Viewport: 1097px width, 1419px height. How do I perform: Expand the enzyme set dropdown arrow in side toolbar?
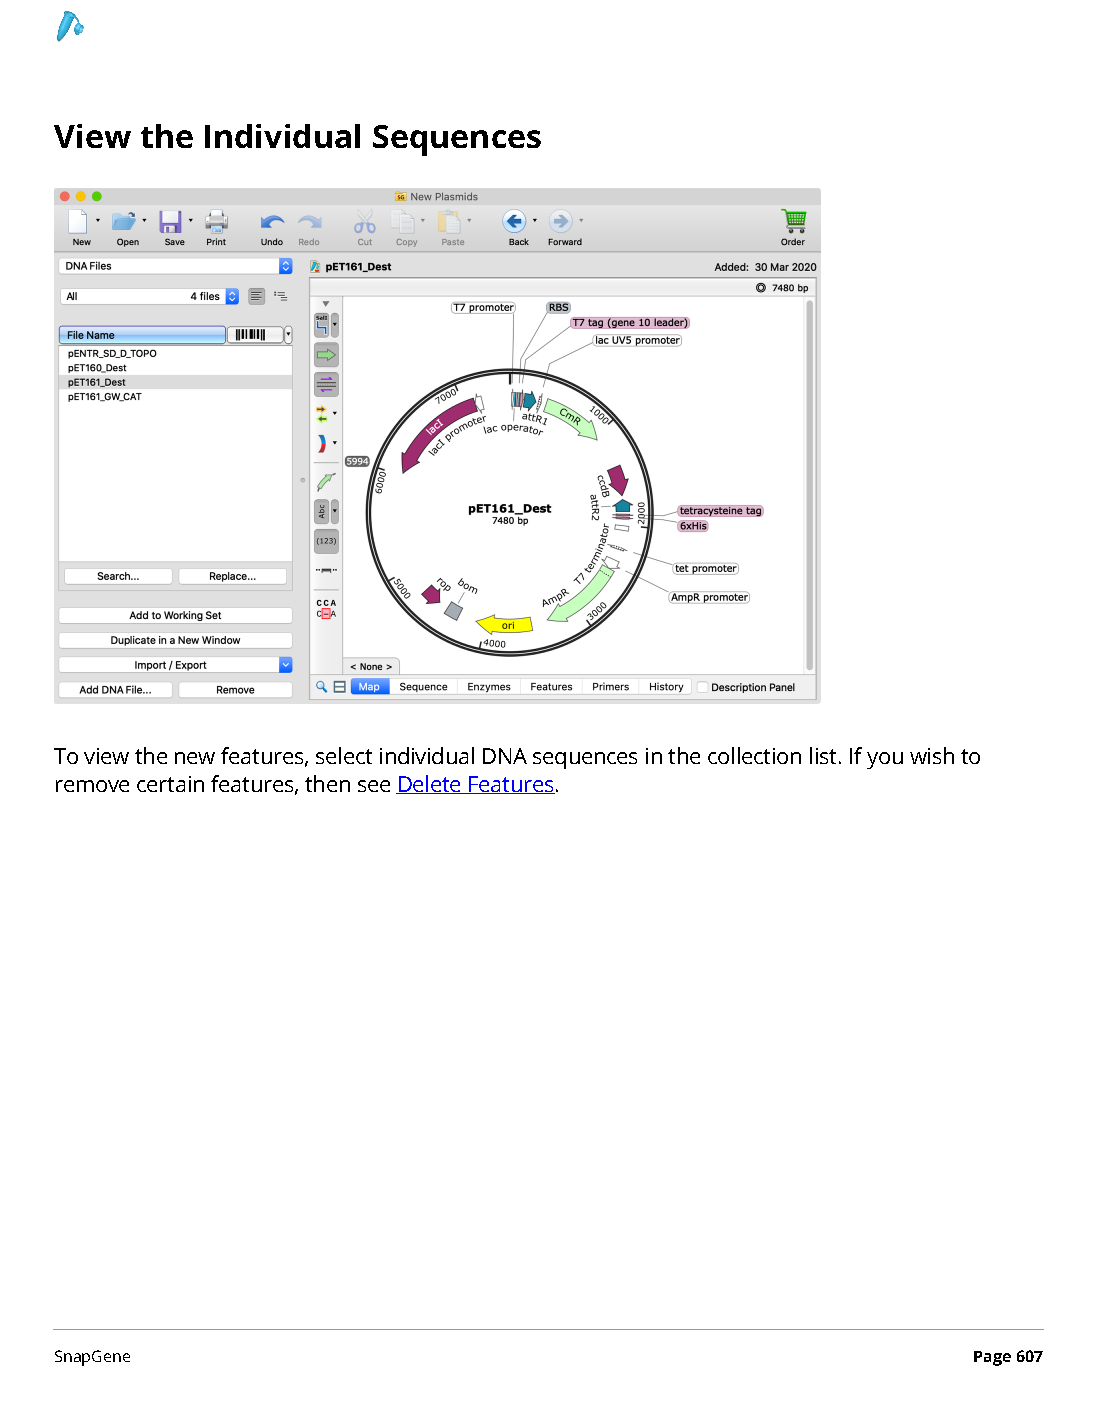point(335,325)
